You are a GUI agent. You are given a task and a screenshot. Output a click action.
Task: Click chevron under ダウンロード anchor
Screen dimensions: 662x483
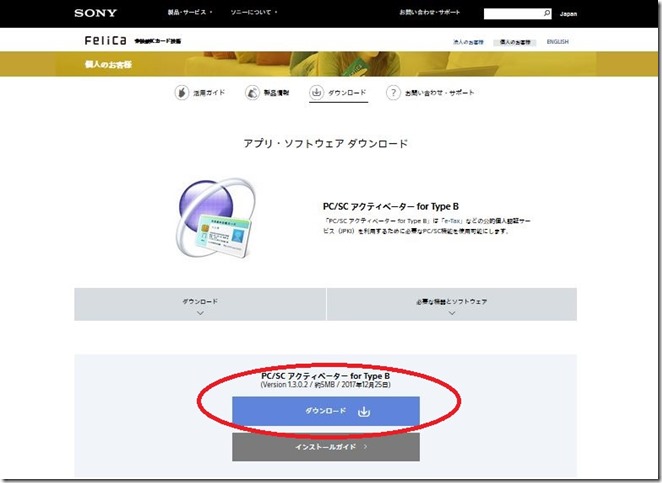pyautogui.click(x=201, y=313)
